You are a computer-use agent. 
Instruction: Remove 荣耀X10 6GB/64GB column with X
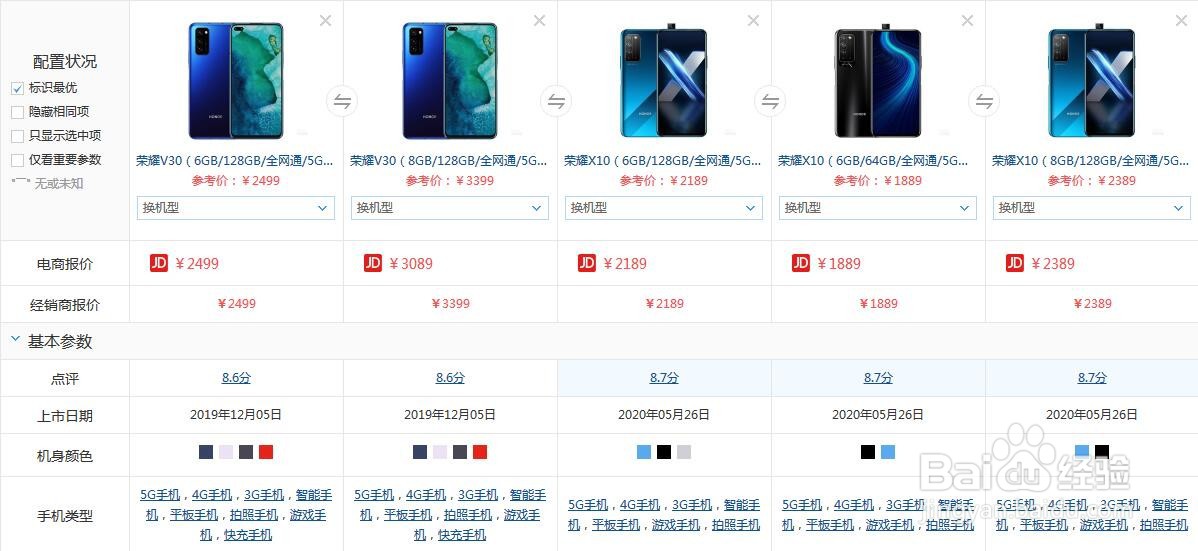point(967,21)
